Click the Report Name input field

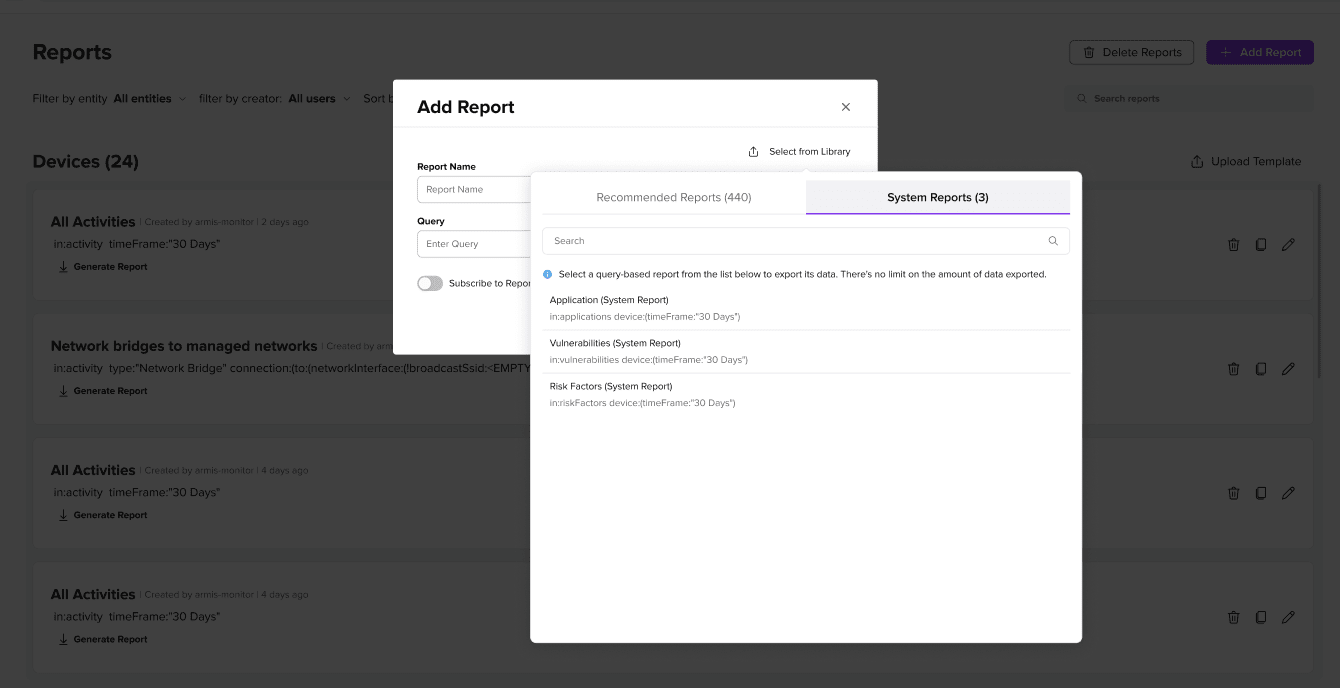click(474, 189)
